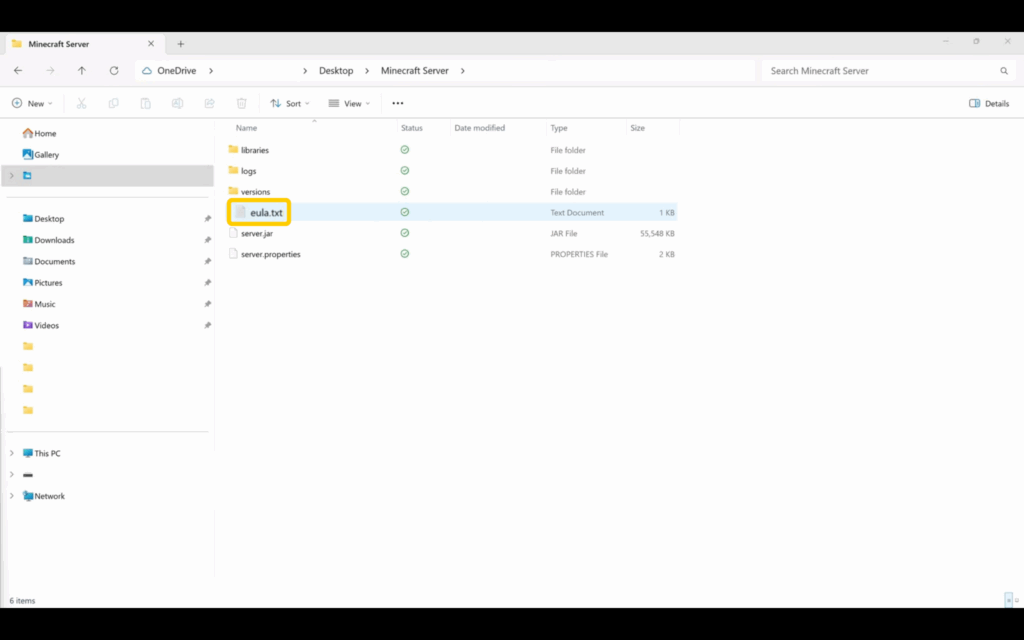Image resolution: width=1024 pixels, height=640 pixels.
Task: Click the Rename icon in toolbar
Action: (x=177, y=103)
